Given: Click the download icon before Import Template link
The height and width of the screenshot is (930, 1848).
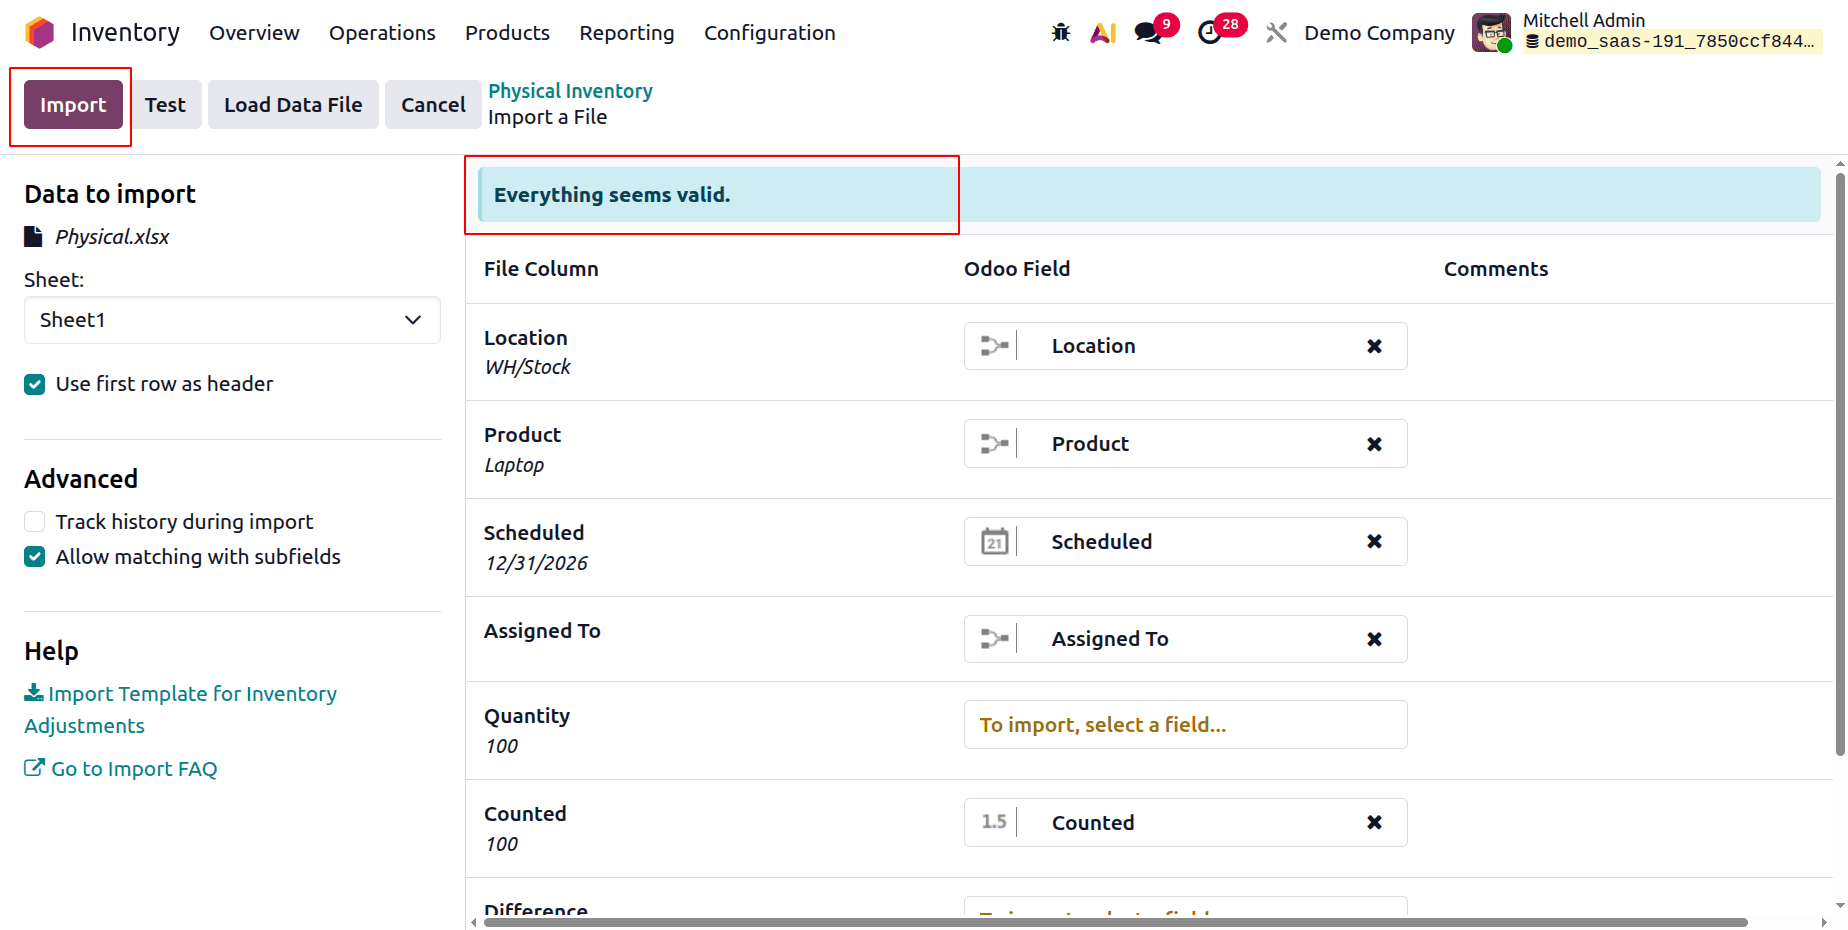Looking at the screenshot, I should pyautogui.click(x=33, y=692).
